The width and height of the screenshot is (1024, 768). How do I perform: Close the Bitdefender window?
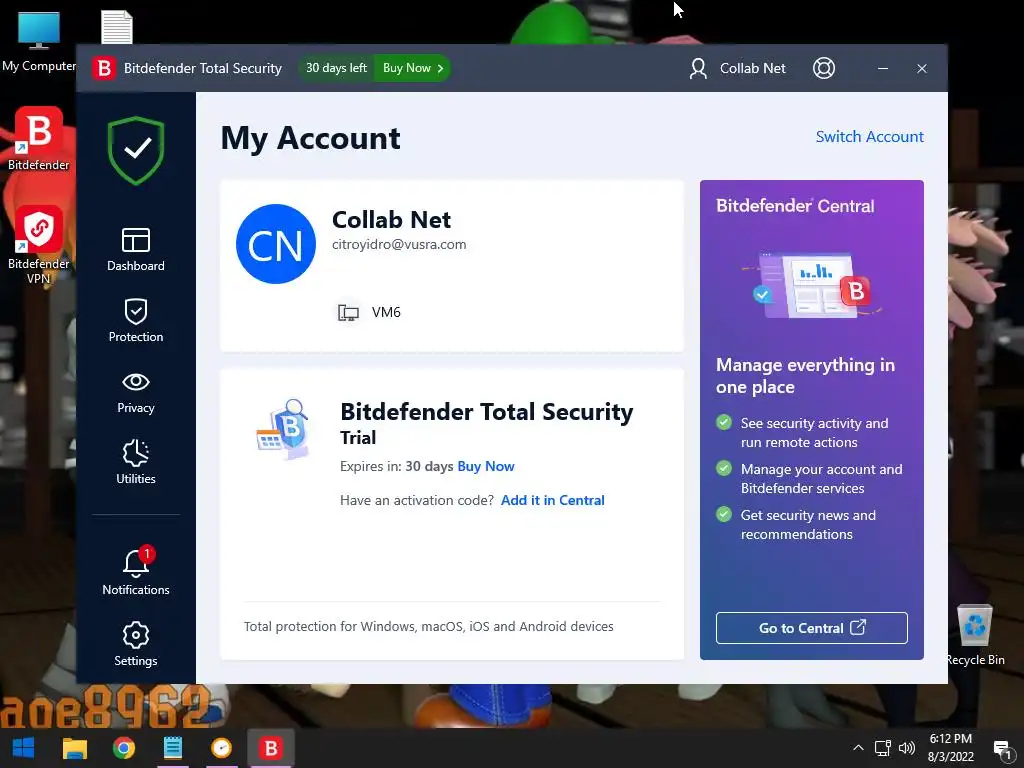(921, 68)
